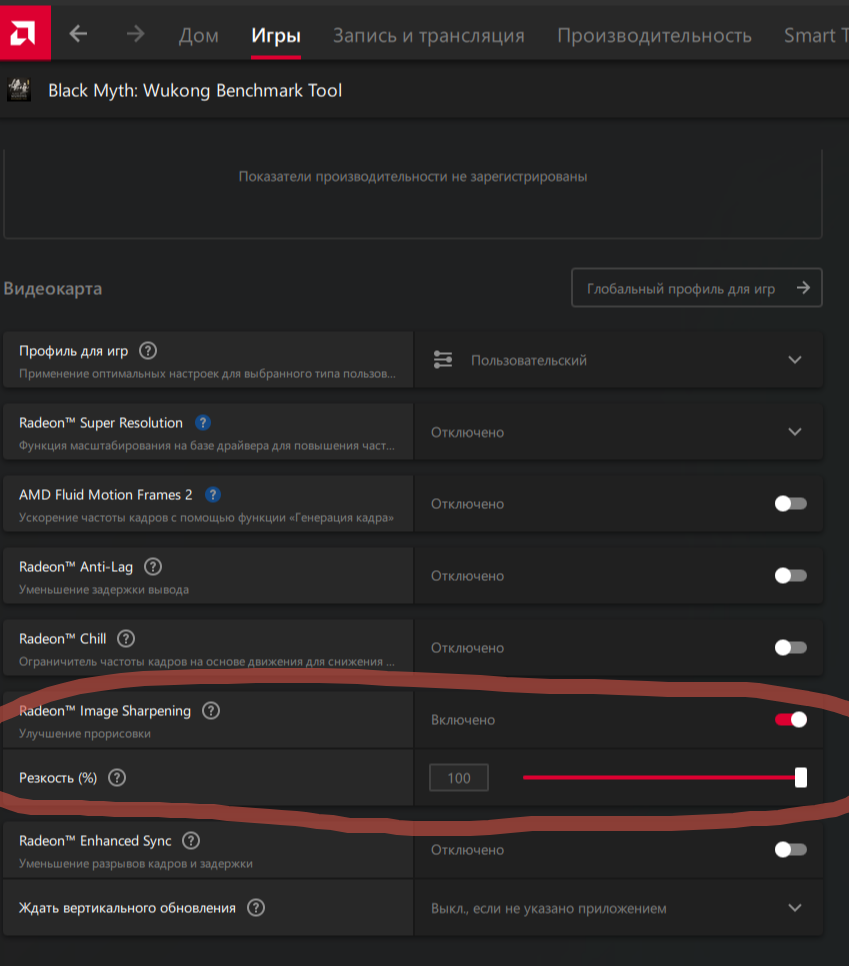
Task: Click help icon for Radeon Image Sharpening
Action: (x=211, y=711)
